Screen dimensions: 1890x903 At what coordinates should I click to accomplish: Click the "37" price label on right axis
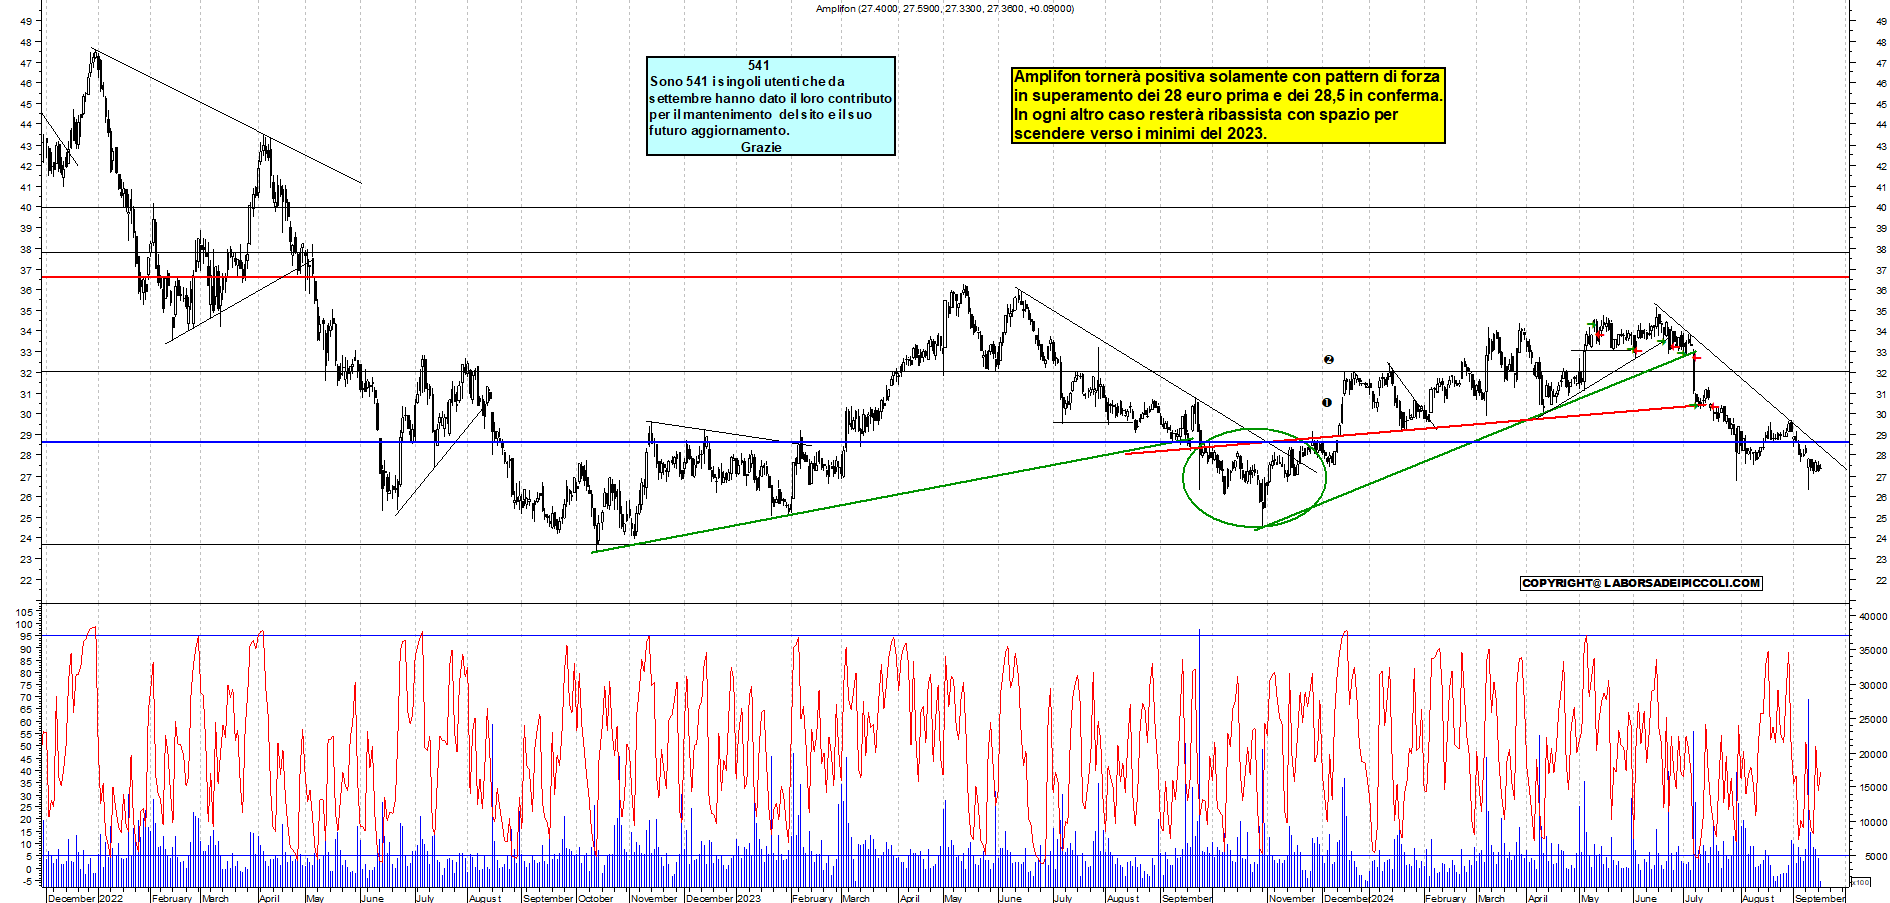click(1881, 270)
